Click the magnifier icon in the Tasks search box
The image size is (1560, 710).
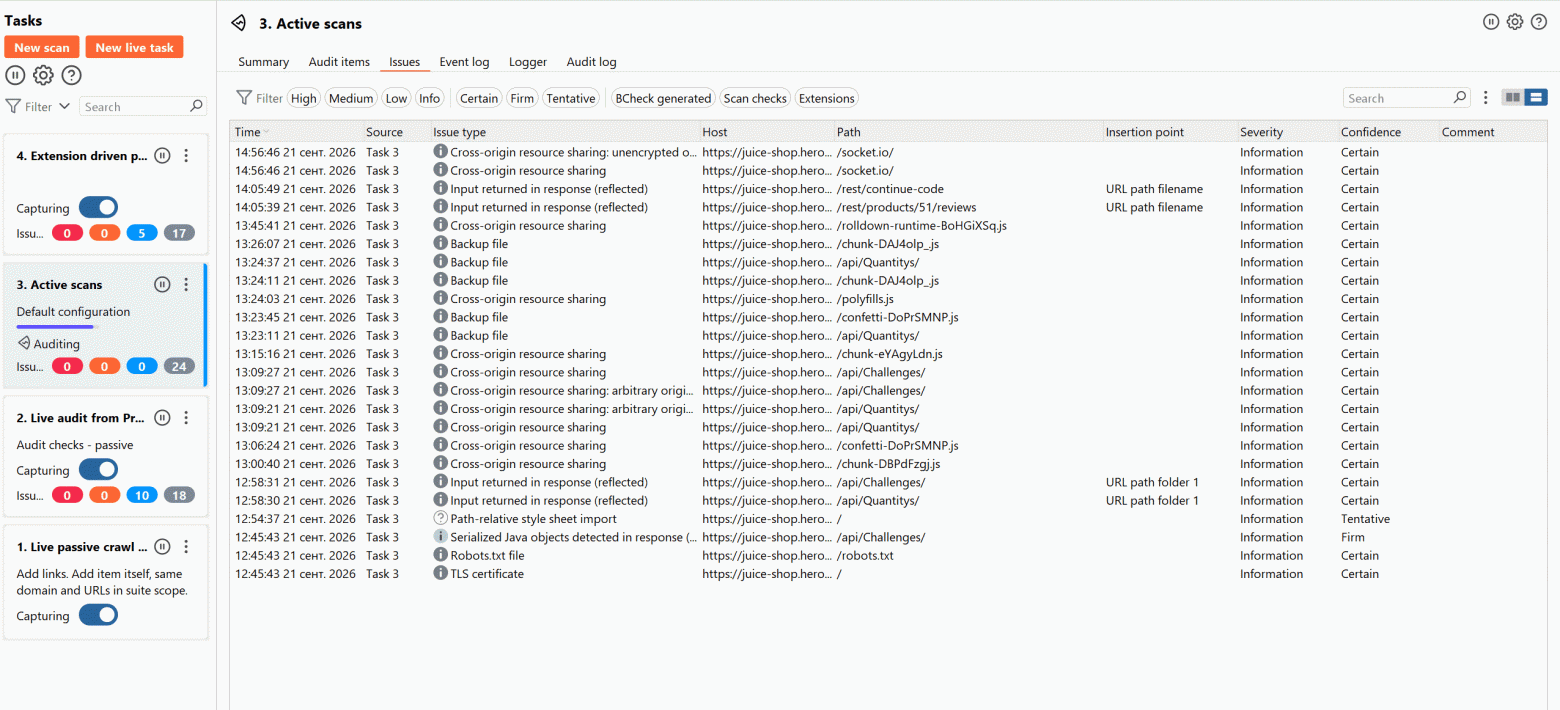[x=197, y=106]
